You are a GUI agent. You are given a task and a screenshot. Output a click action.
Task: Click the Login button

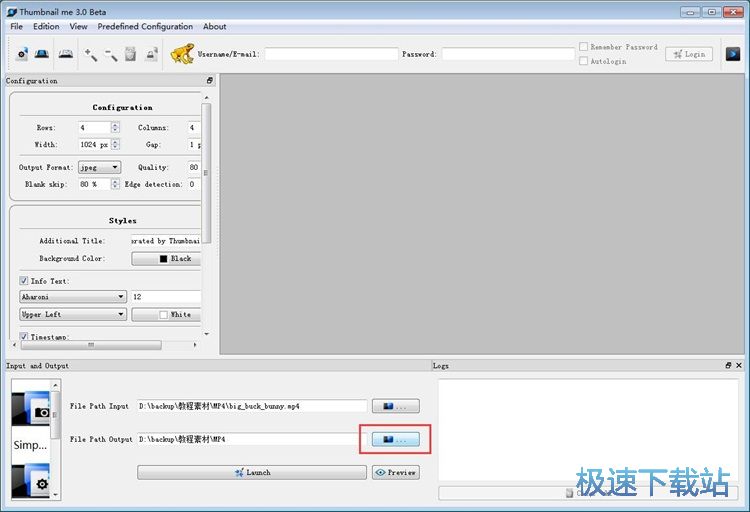689,54
